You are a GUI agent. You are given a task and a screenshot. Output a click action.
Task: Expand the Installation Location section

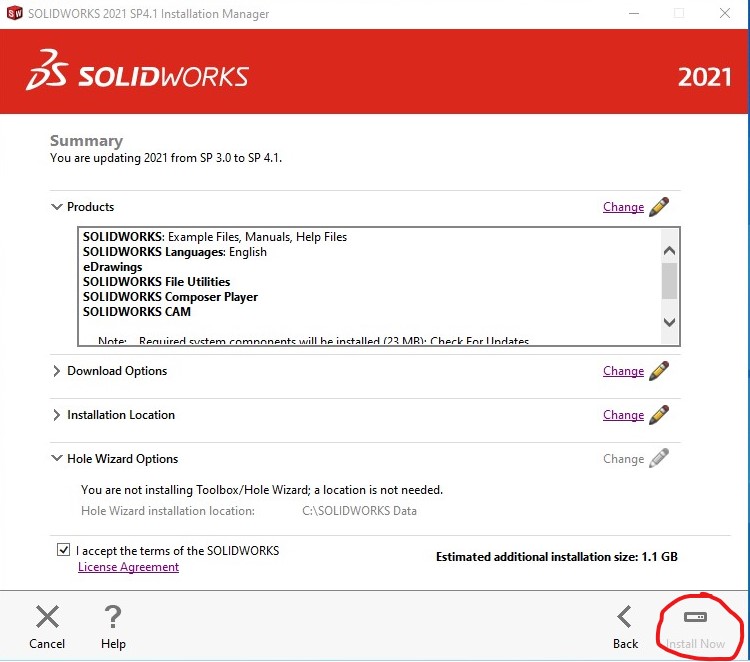click(56, 415)
